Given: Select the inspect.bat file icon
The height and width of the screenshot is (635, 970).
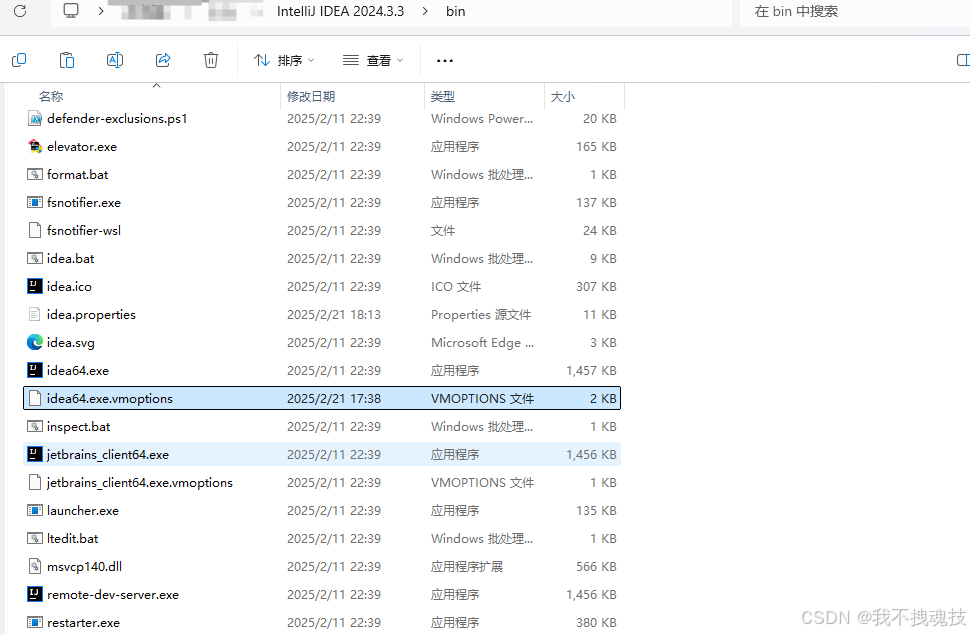Looking at the screenshot, I should click(35, 426).
